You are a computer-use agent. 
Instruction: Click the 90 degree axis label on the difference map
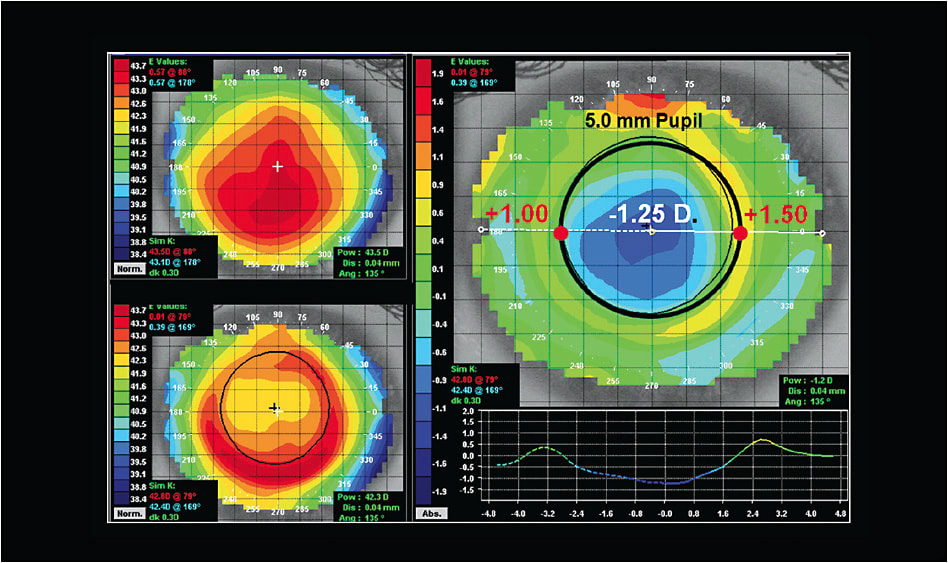point(652,80)
